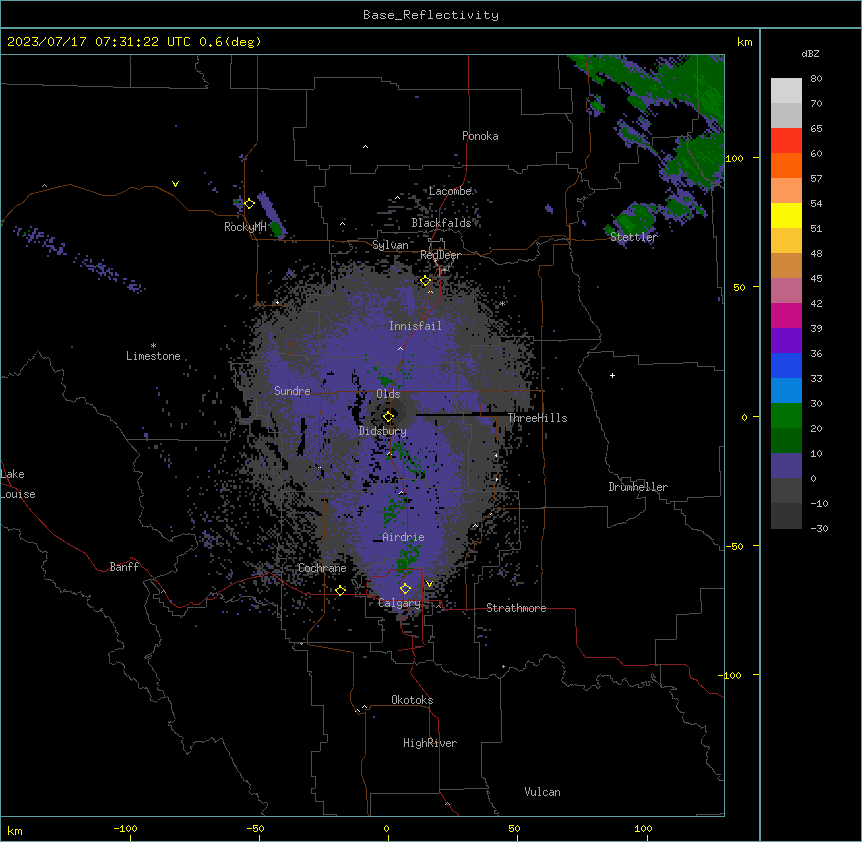Click the Didsbury town label
The height and width of the screenshot is (842, 862).
click(x=383, y=431)
